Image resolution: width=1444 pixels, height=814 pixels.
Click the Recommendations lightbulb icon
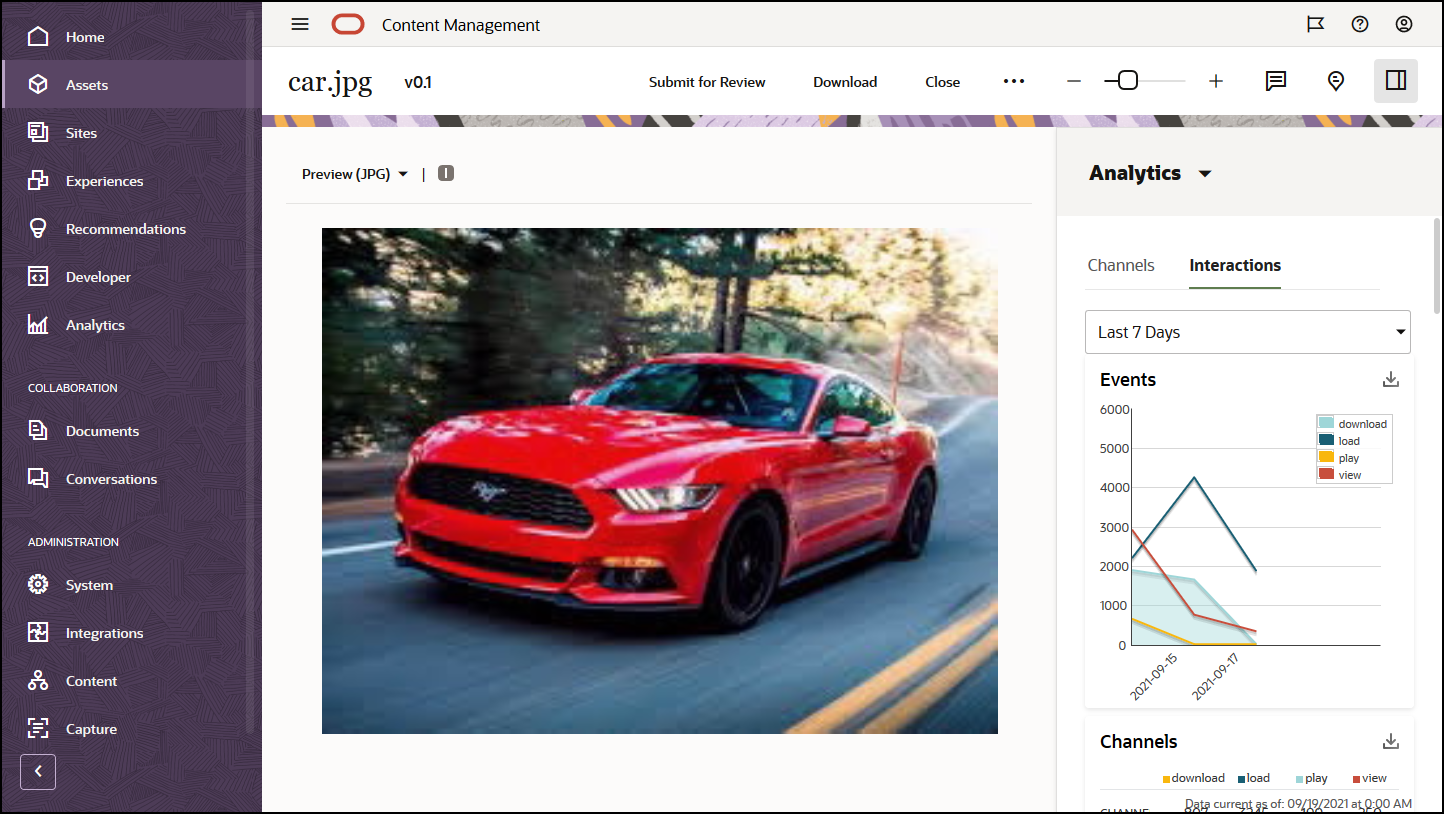tap(38, 229)
